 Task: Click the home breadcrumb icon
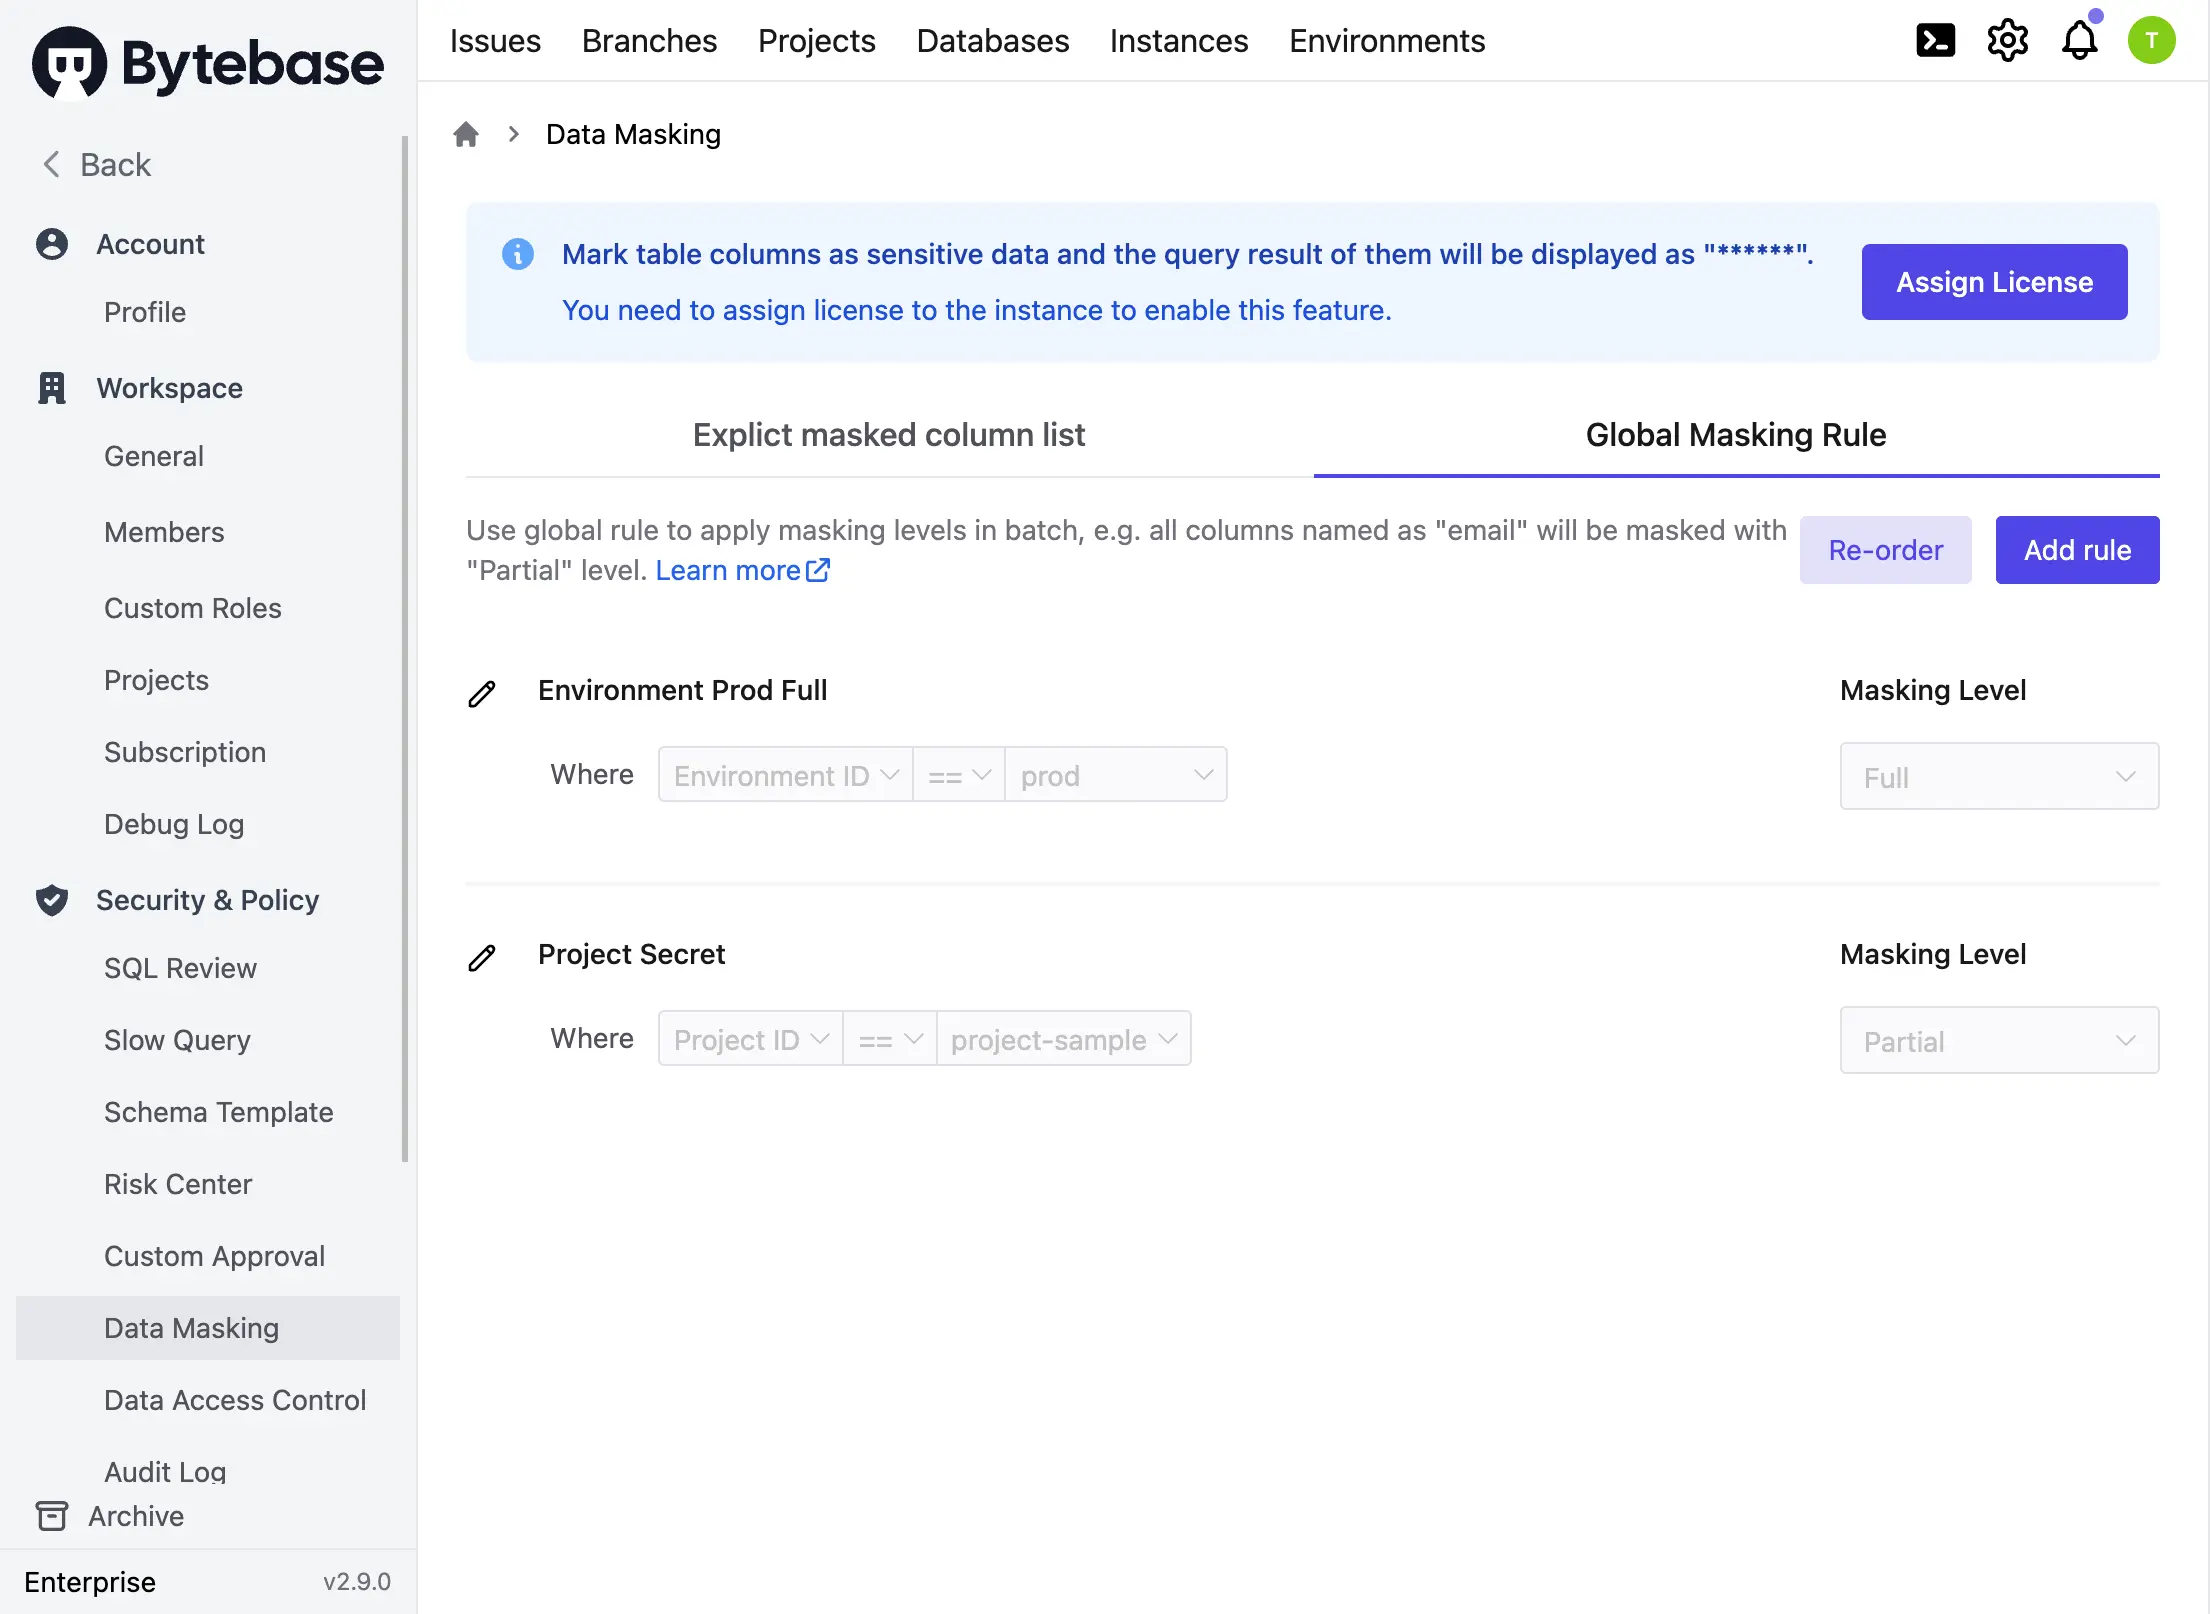coord(466,134)
